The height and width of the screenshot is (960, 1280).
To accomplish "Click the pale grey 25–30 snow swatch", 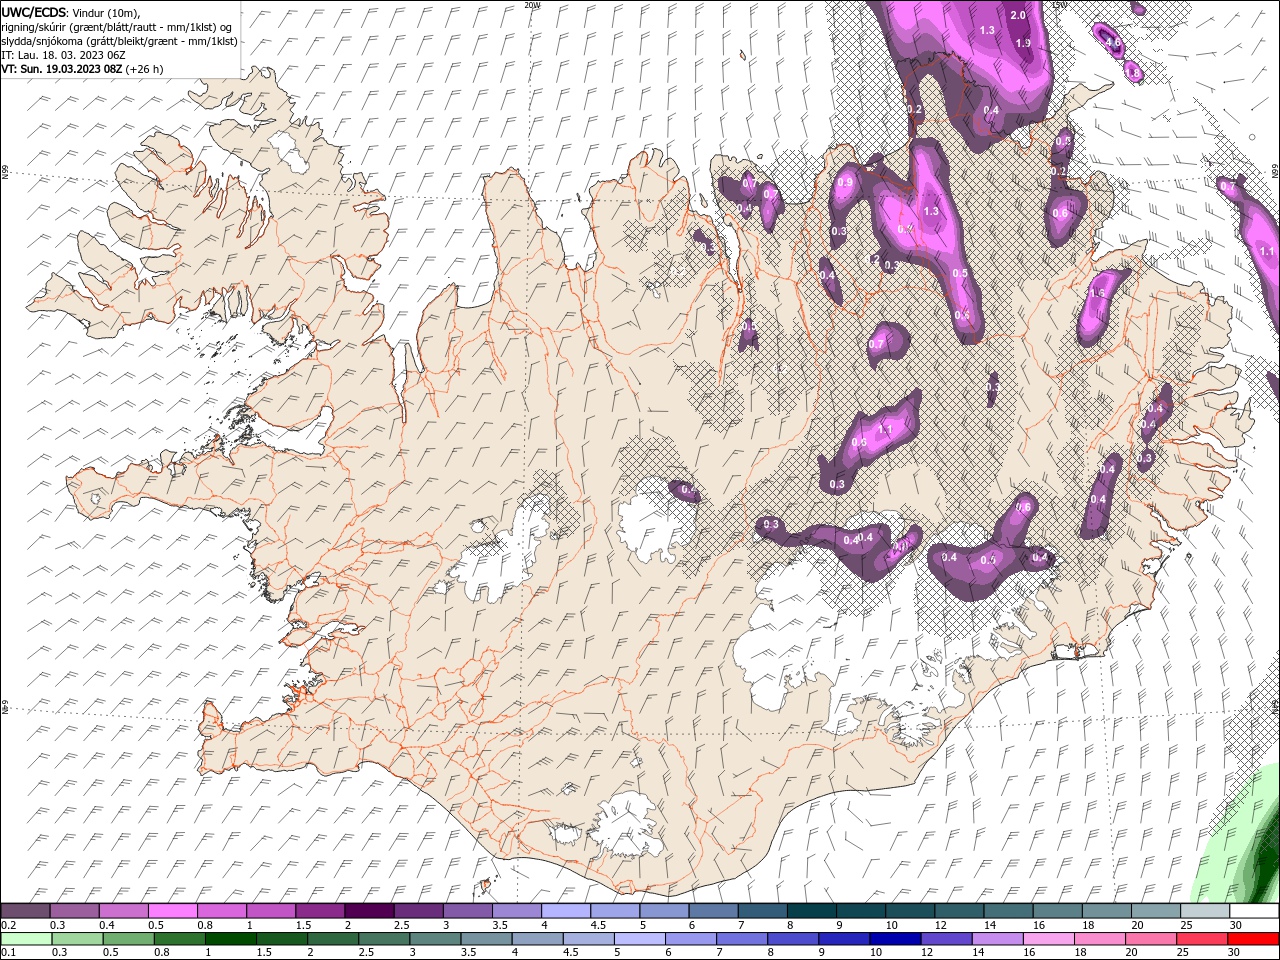I will pyautogui.click(x=1203, y=911).
